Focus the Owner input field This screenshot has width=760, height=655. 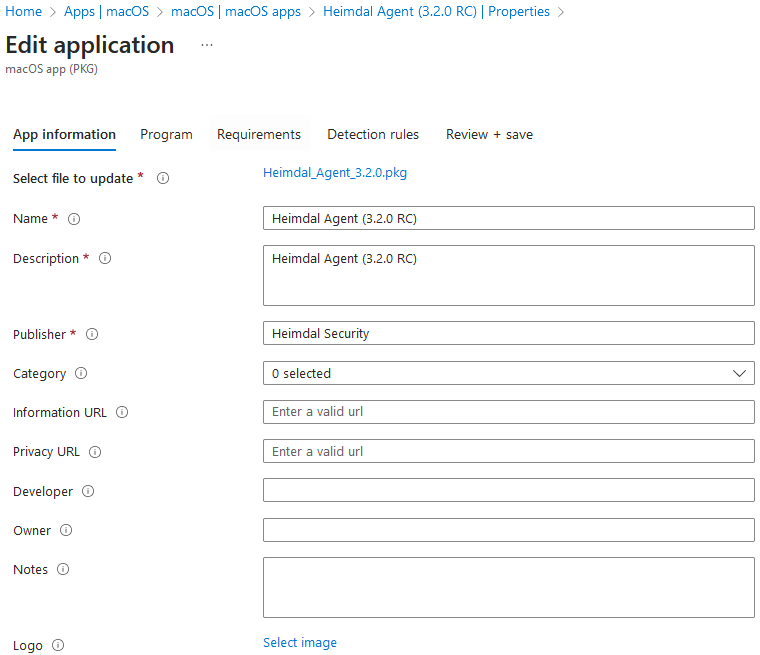click(x=508, y=530)
